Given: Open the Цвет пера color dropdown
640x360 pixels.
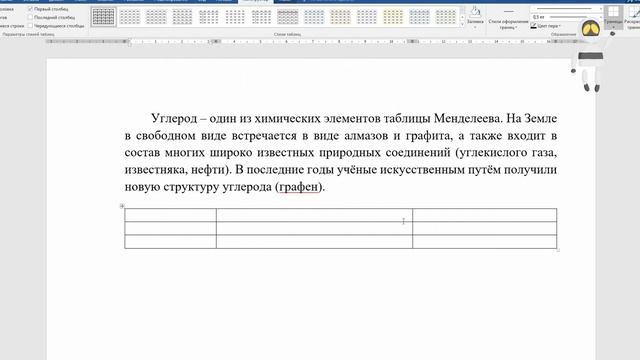Looking at the screenshot, I should (560, 26).
